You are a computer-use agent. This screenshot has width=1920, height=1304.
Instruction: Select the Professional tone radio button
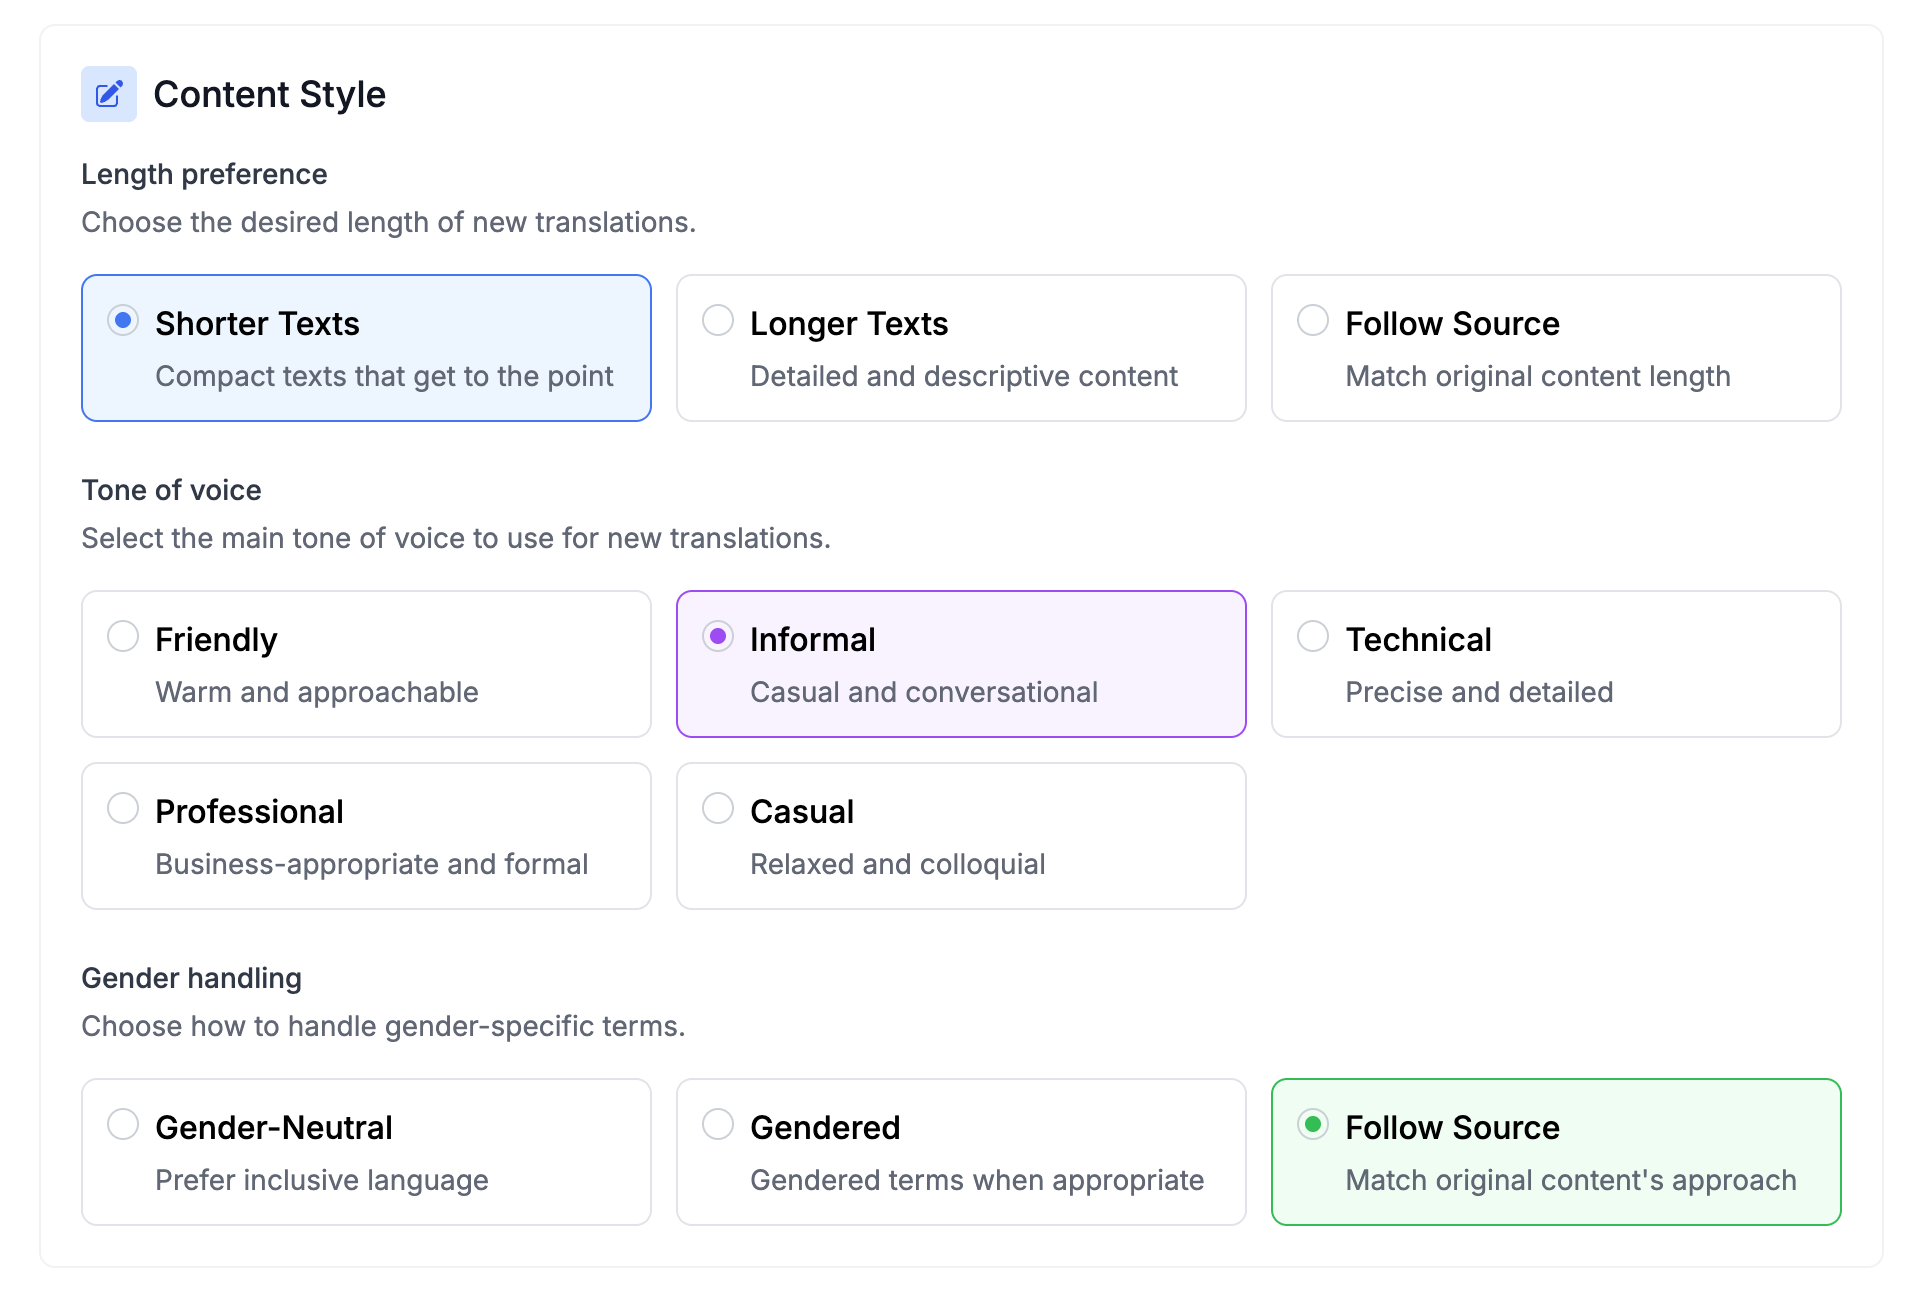(123, 808)
